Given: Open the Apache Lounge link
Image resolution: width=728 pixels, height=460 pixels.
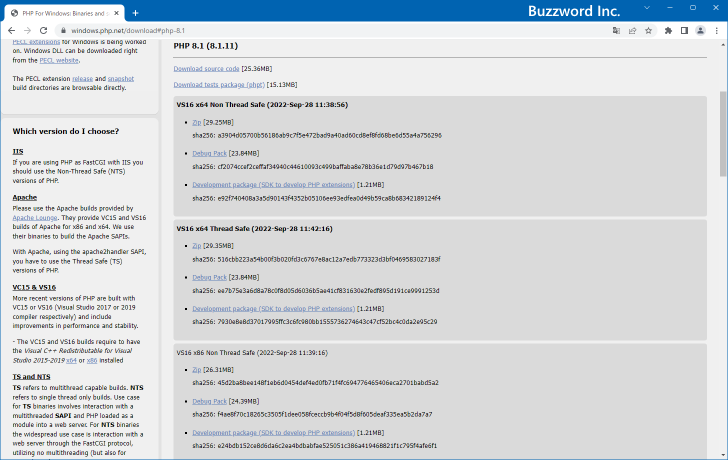Looking at the screenshot, I should tap(37, 216).
